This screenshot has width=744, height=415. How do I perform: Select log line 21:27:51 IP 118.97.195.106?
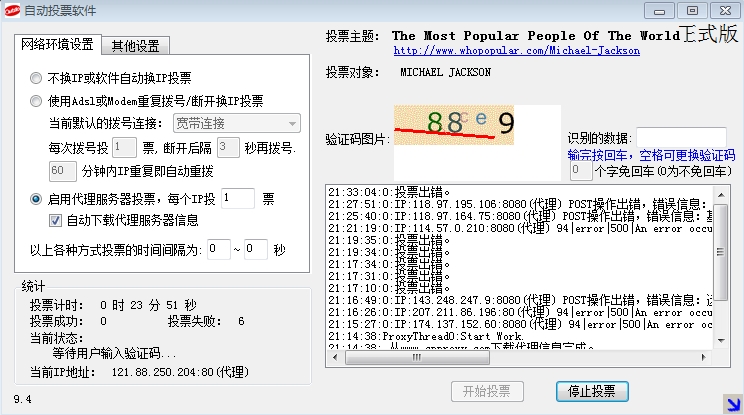coord(520,204)
